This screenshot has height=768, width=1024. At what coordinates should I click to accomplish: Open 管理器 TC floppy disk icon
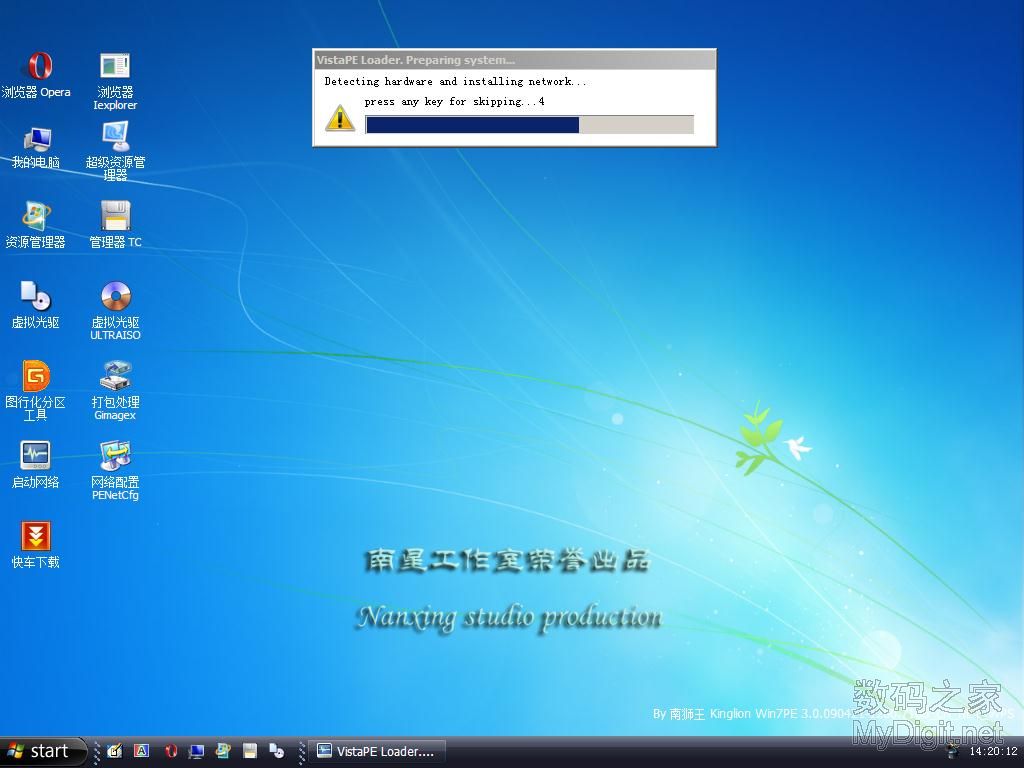point(115,225)
